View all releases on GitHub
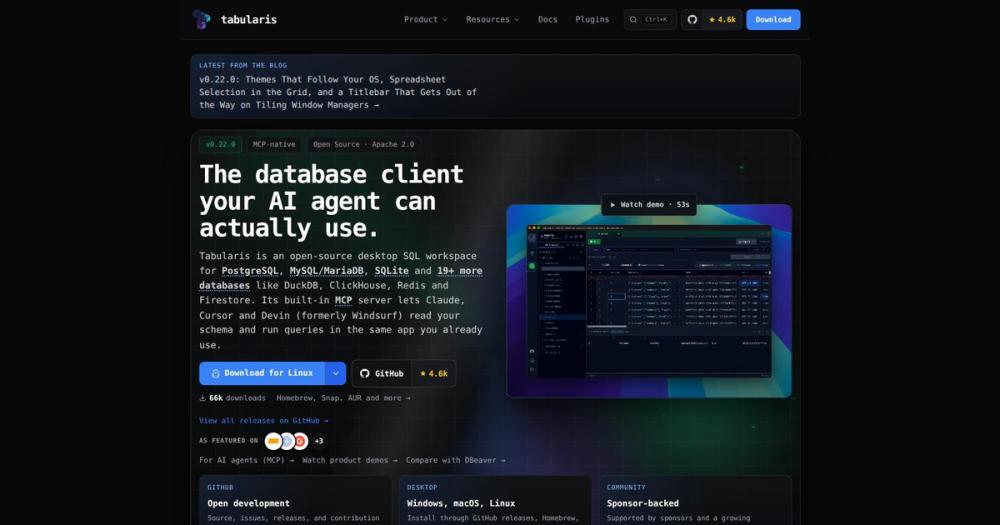 pyautogui.click(x=263, y=420)
